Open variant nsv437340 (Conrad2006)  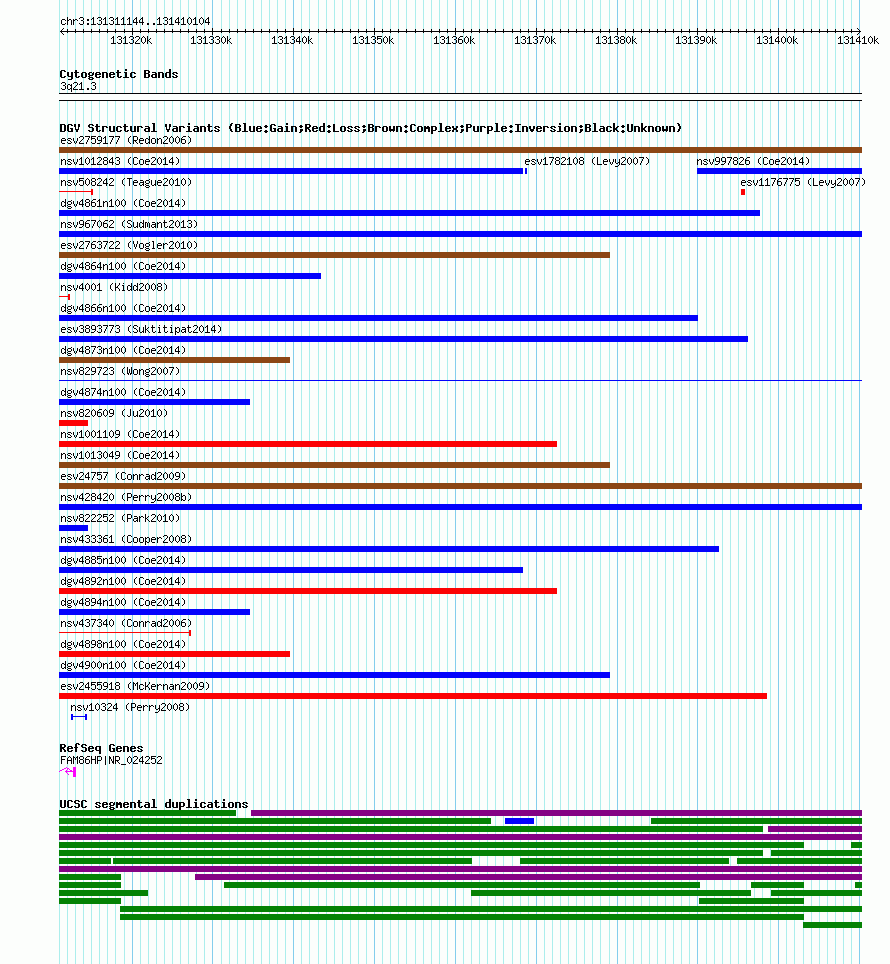coord(126,623)
